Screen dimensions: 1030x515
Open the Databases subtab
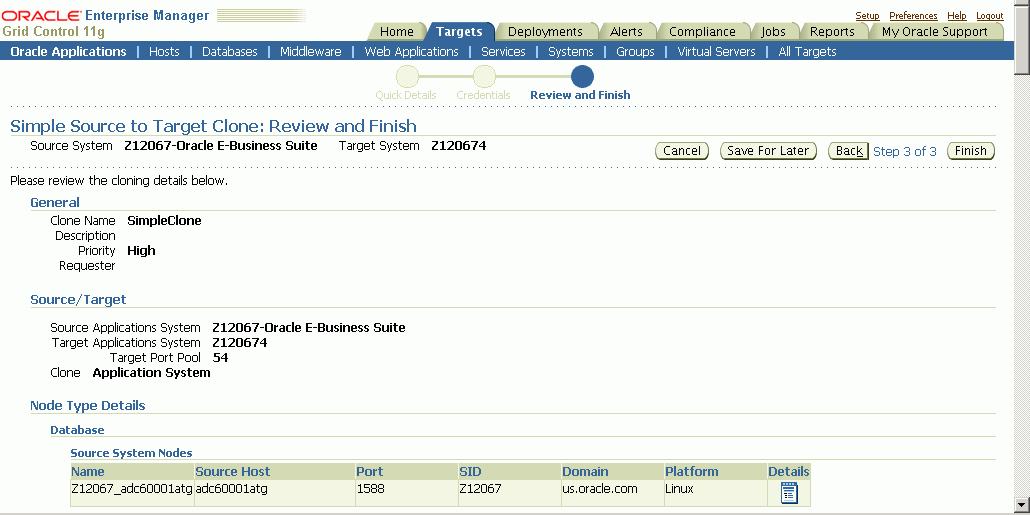(230, 51)
